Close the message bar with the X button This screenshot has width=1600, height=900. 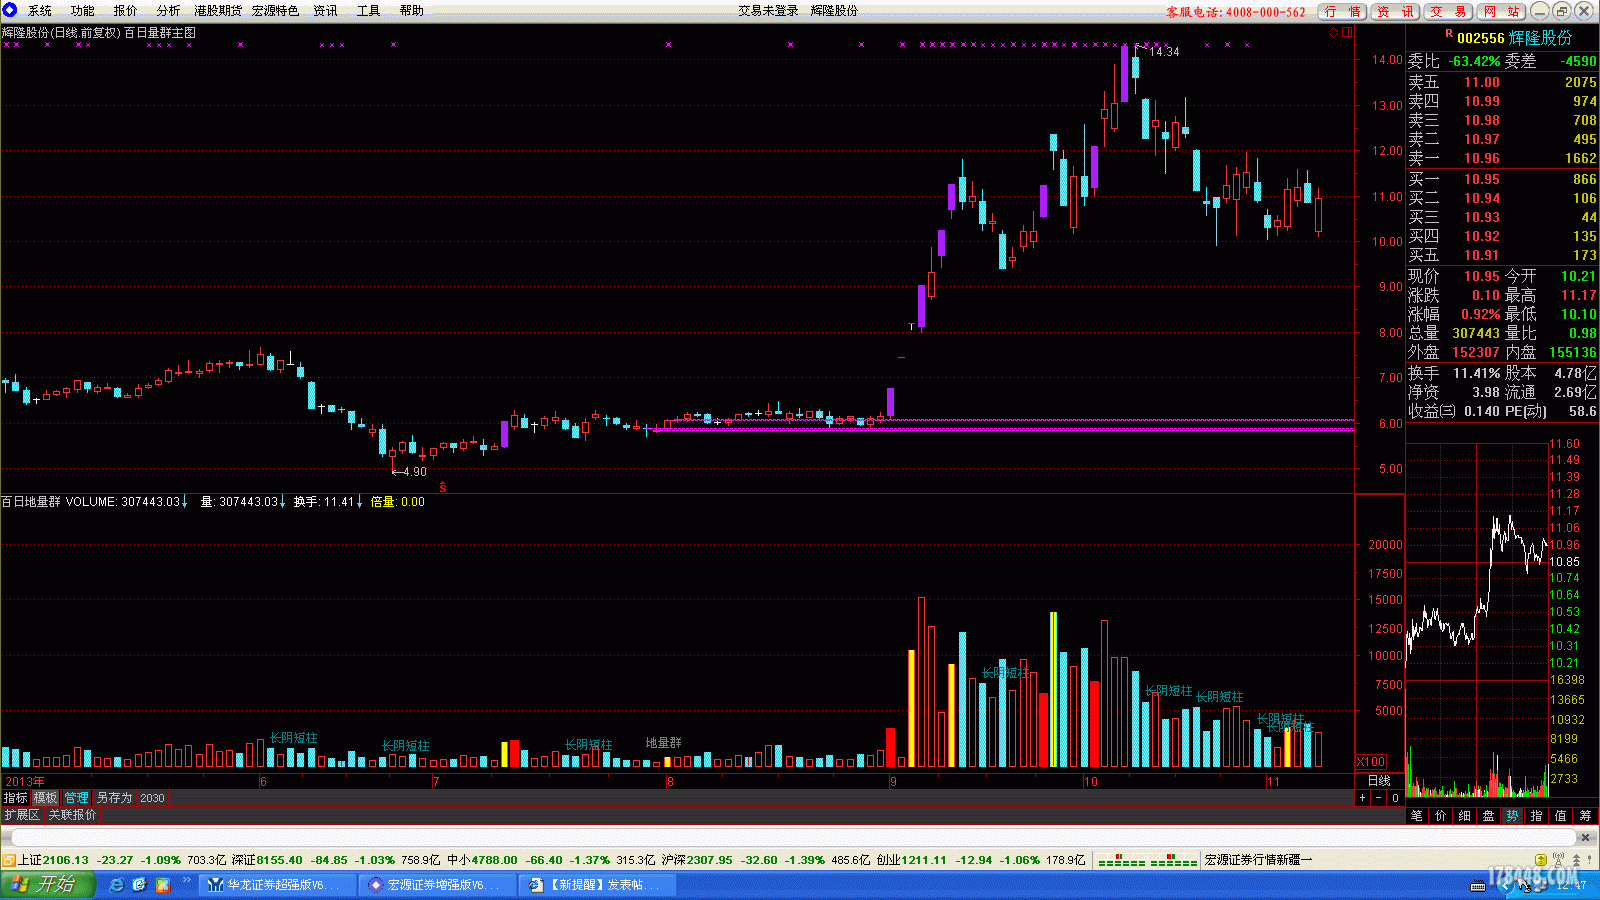pyautogui.click(x=1585, y=837)
